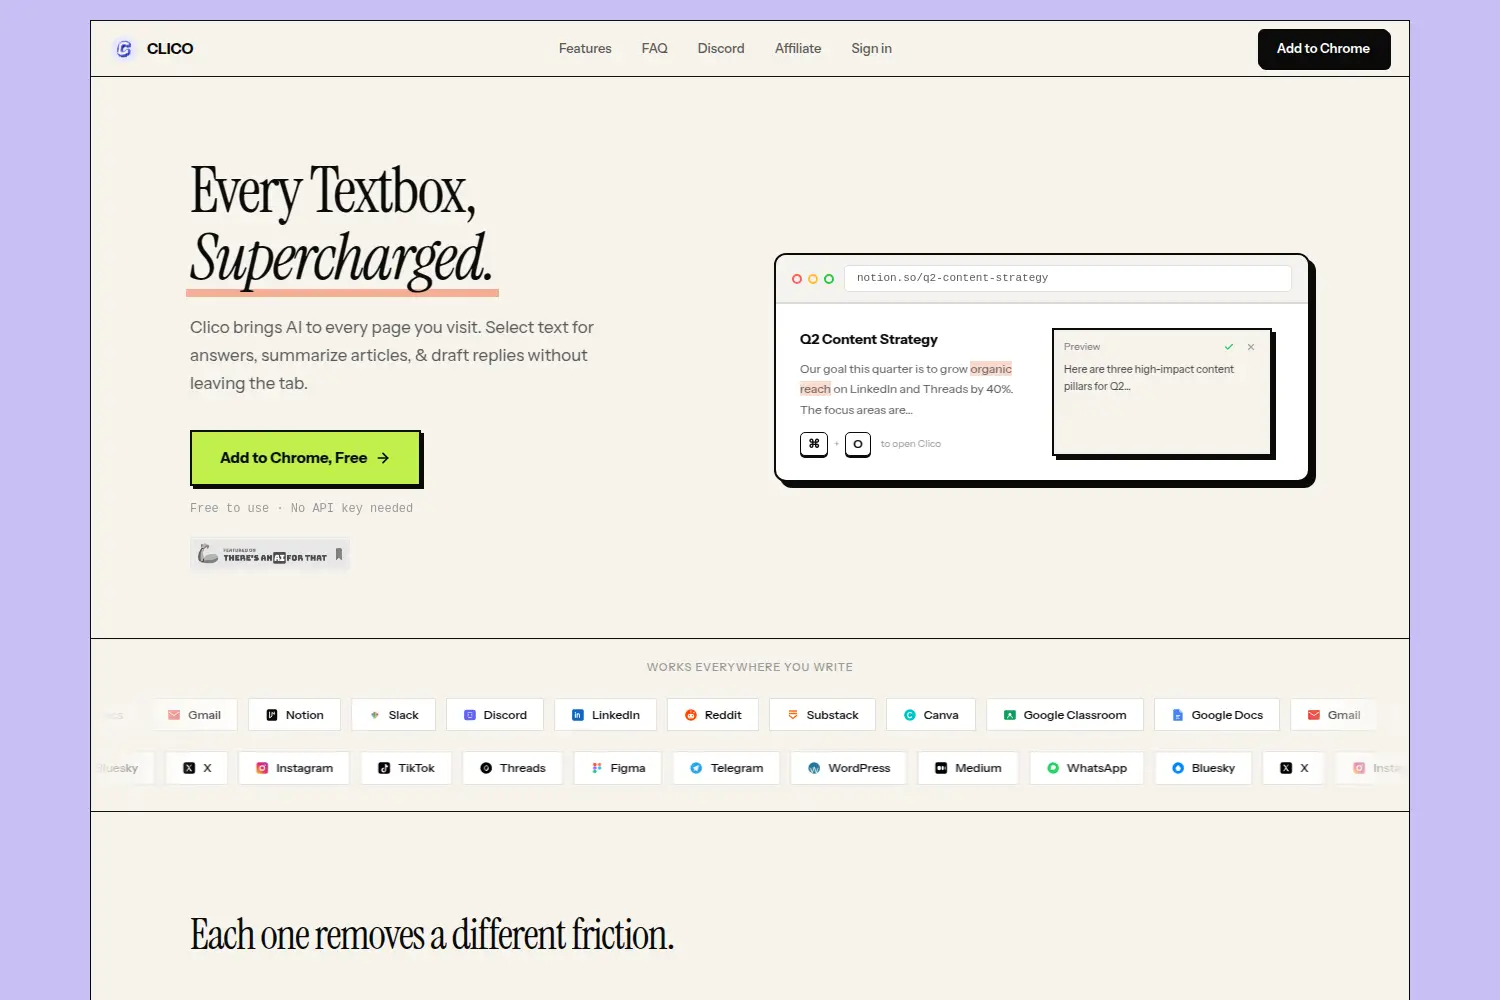The width and height of the screenshot is (1500, 1000).
Task: Click the Bluesky chip next to WhatsApp
Action: click(x=1204, y=768)
